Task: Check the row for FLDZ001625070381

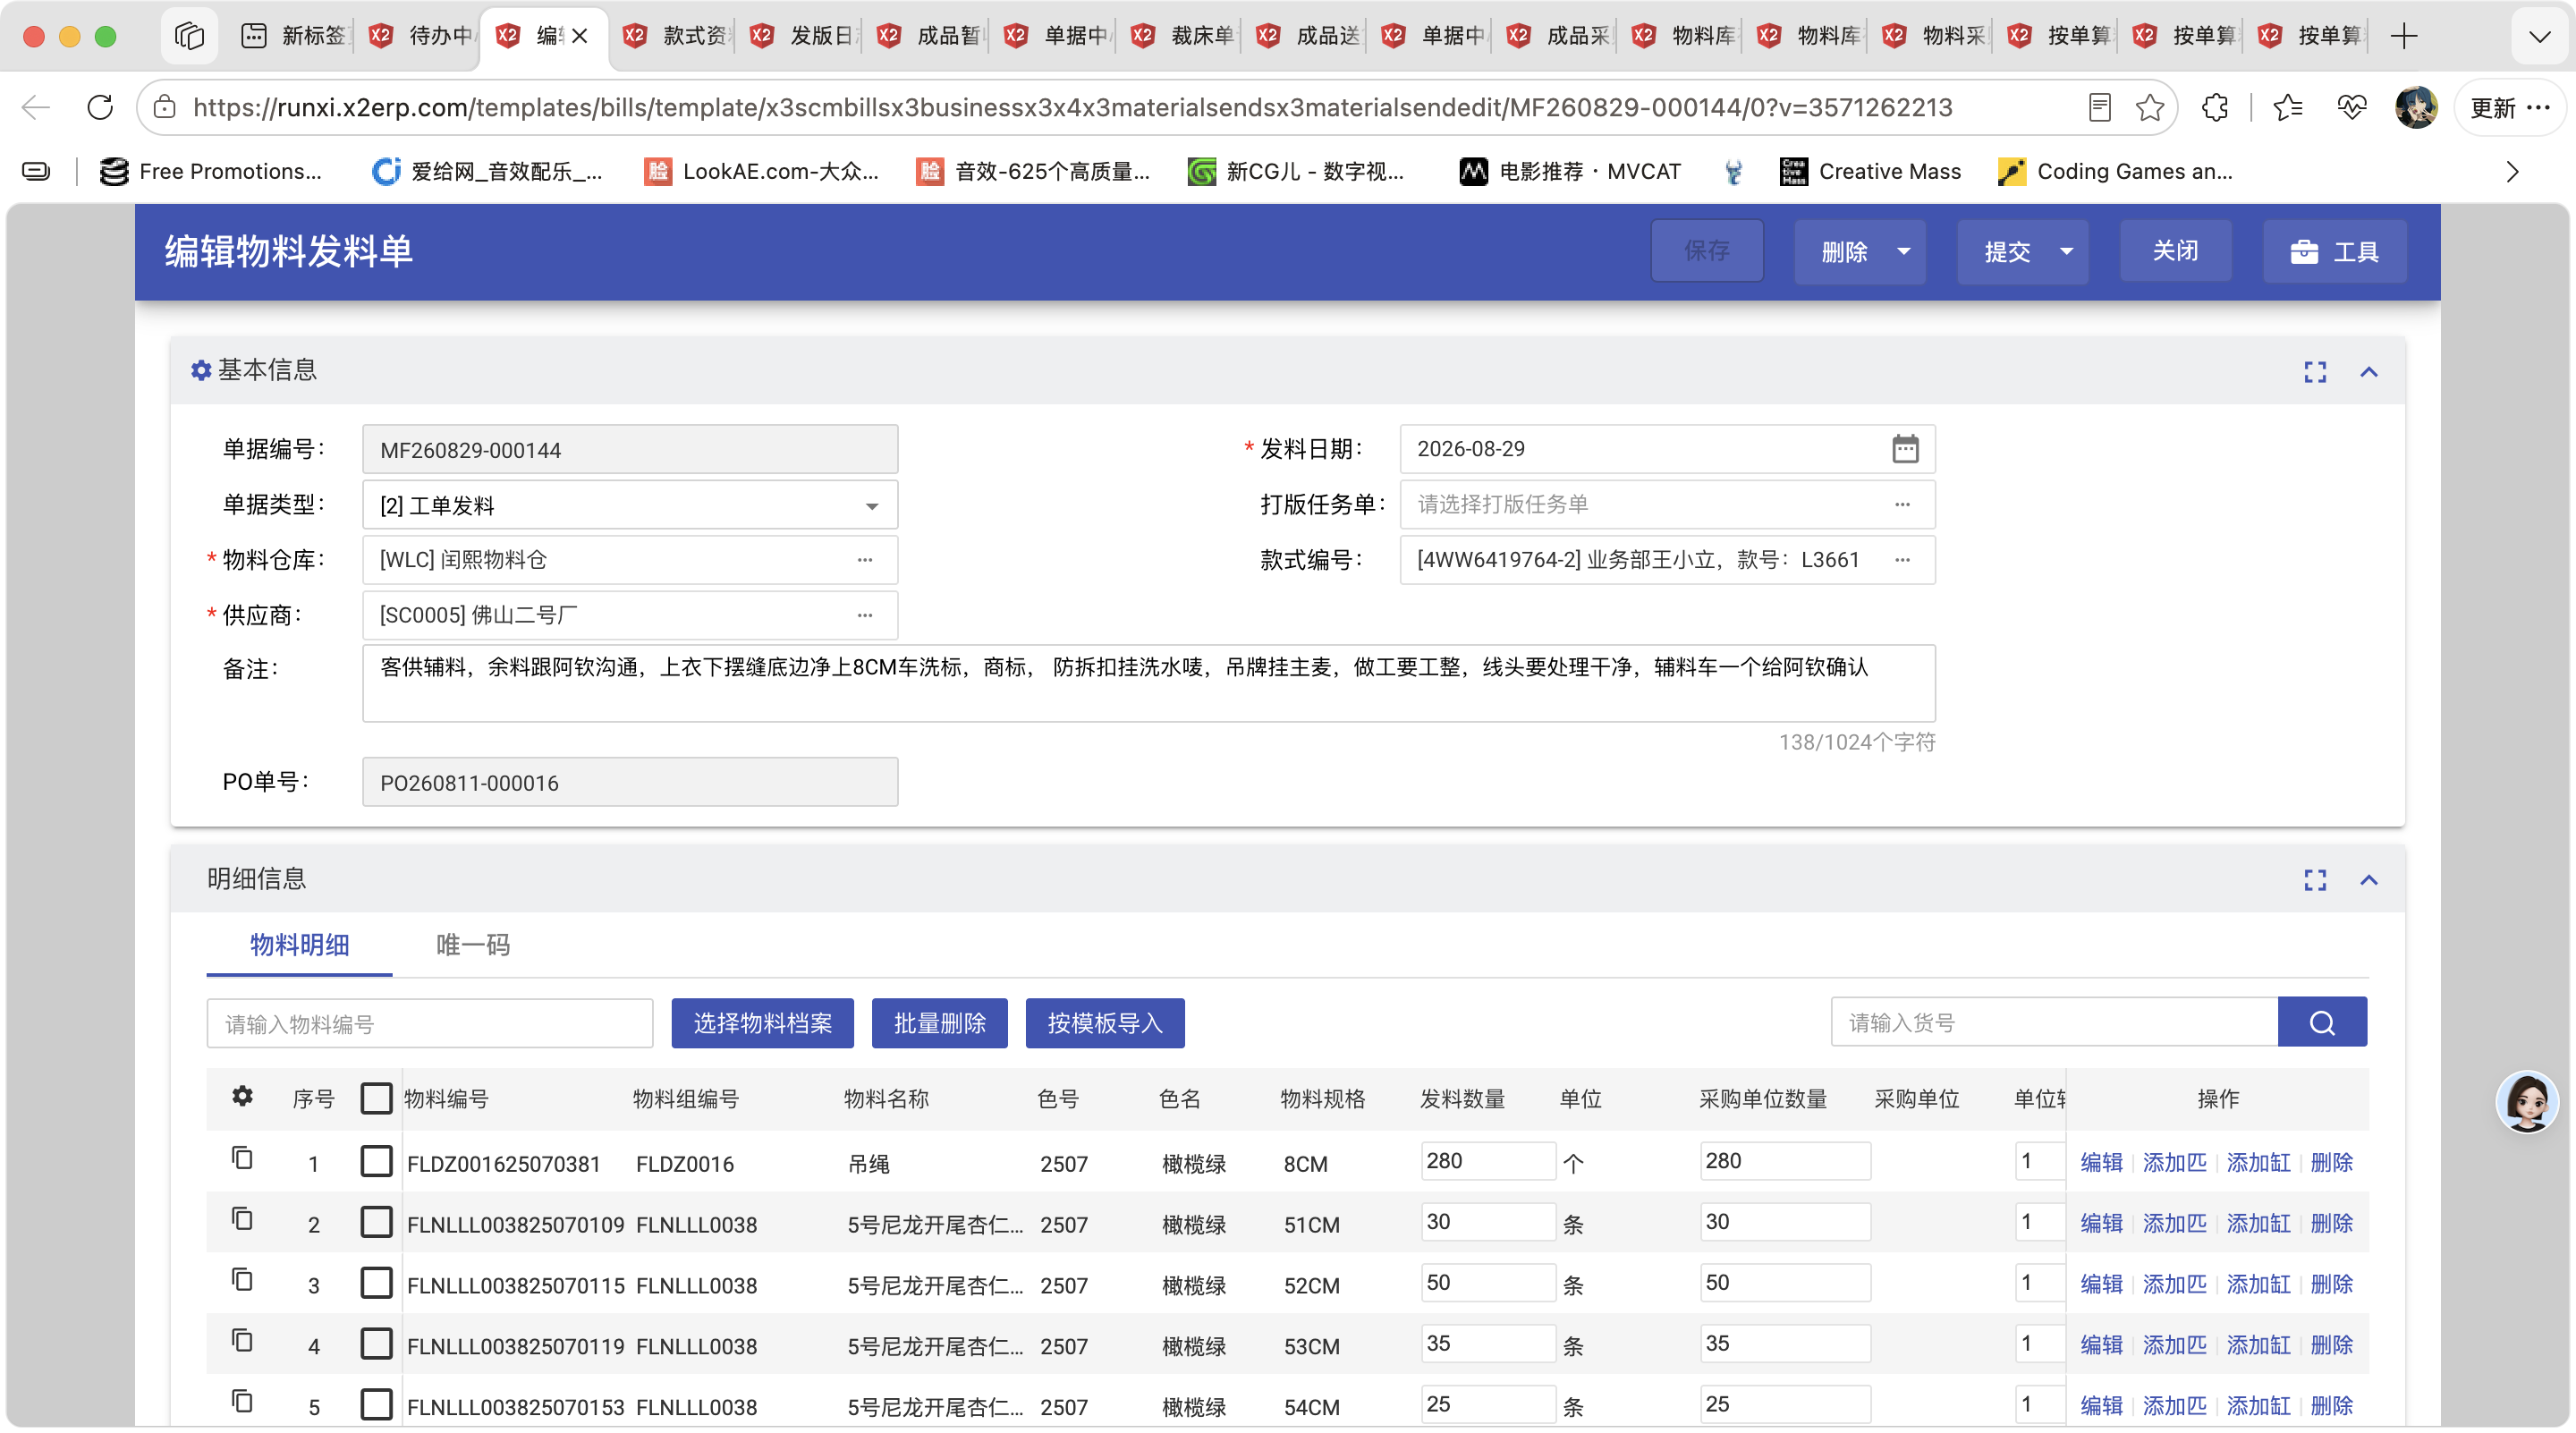Action: point(376,1161)
